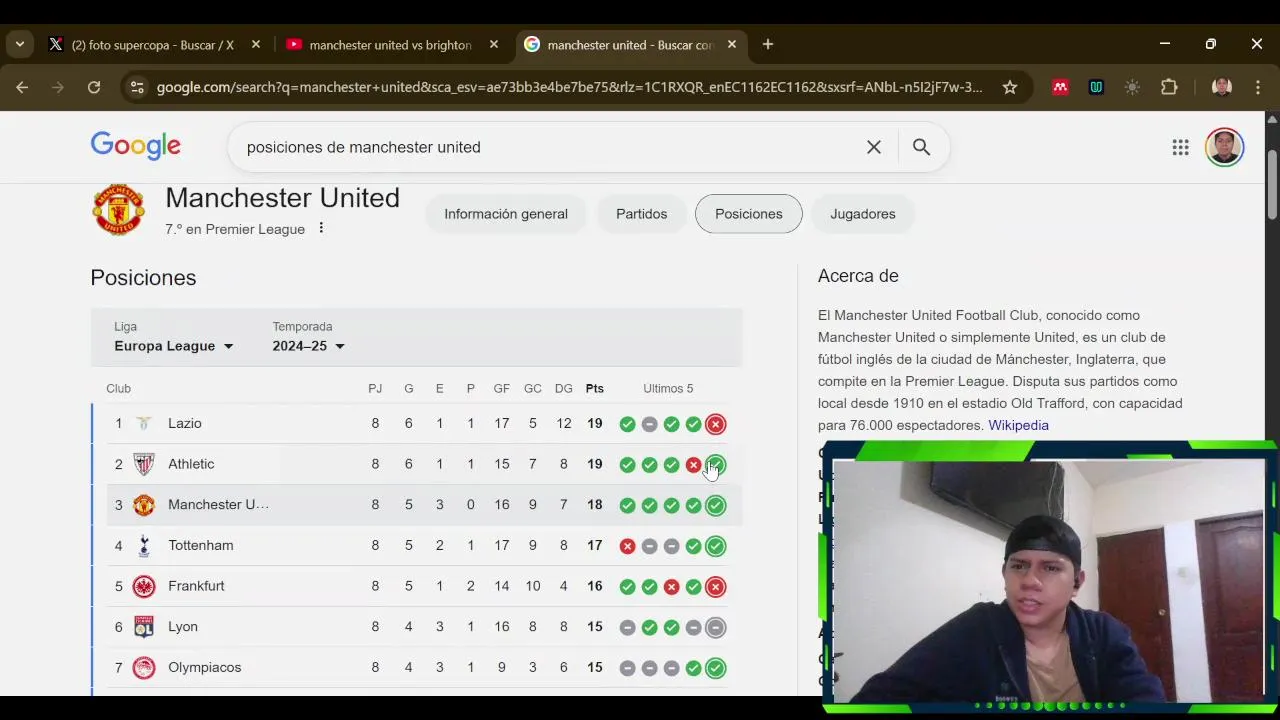Click the Ultimos 5 column header
The width and height of the screenshot is (1280, 720).
coord(668,388)
